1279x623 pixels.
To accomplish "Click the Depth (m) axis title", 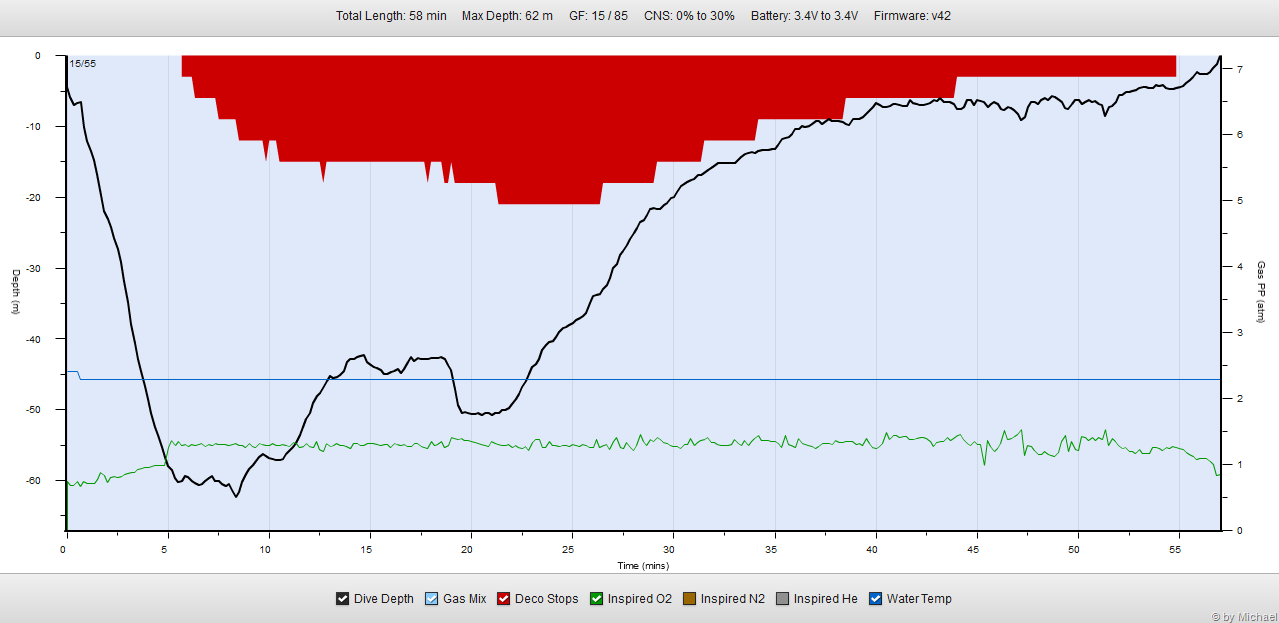I will (x=16, y=292).
